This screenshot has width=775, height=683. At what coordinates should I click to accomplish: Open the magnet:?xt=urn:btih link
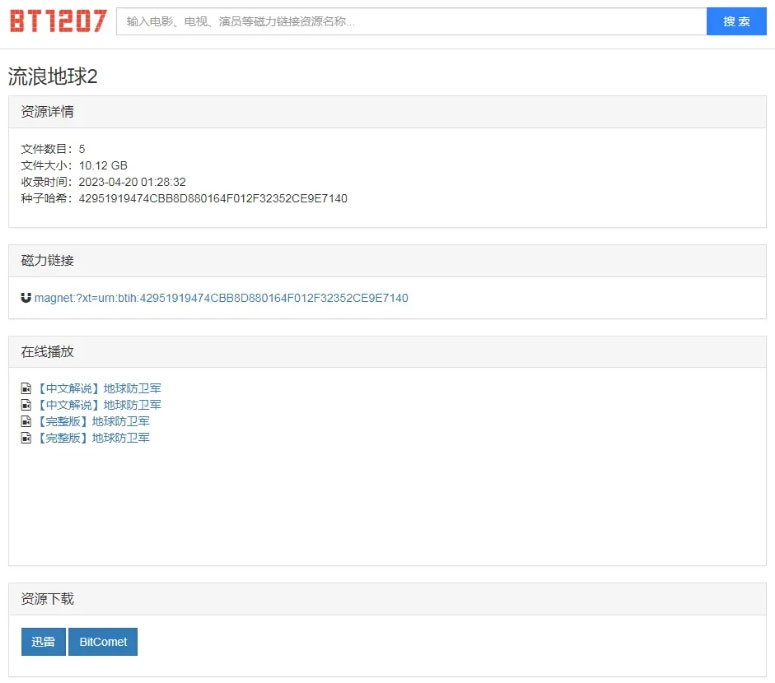[221, 298]
